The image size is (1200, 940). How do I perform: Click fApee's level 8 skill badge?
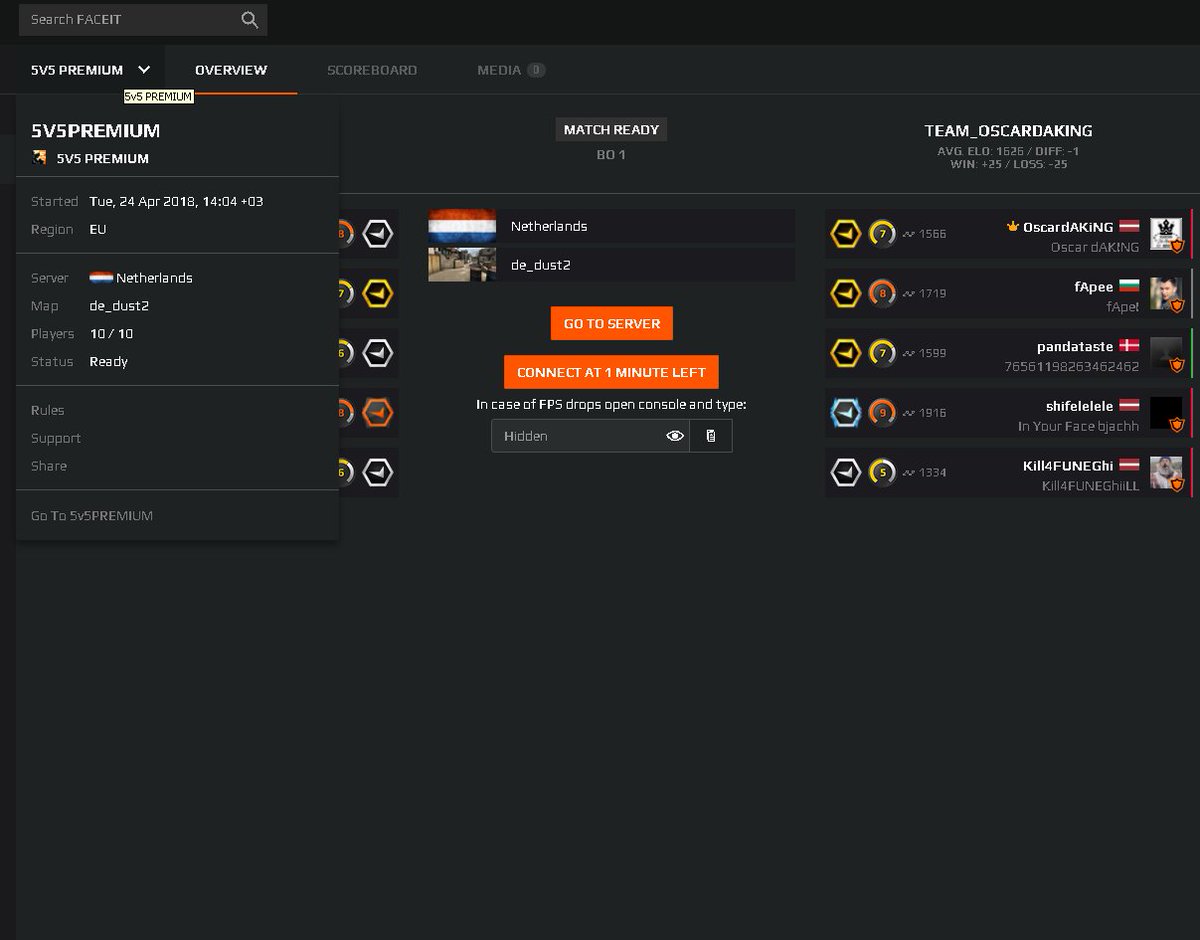point(882,293)
